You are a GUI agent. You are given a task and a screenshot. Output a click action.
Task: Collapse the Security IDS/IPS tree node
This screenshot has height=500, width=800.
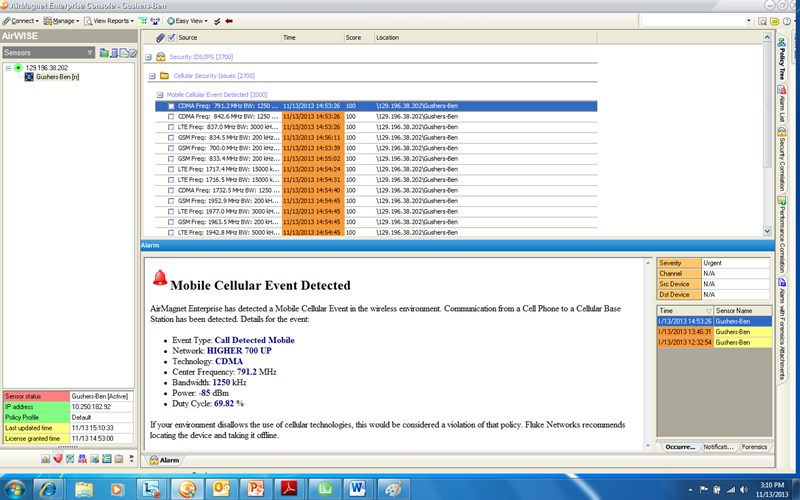pyautogui.click(x=148, y=57)
